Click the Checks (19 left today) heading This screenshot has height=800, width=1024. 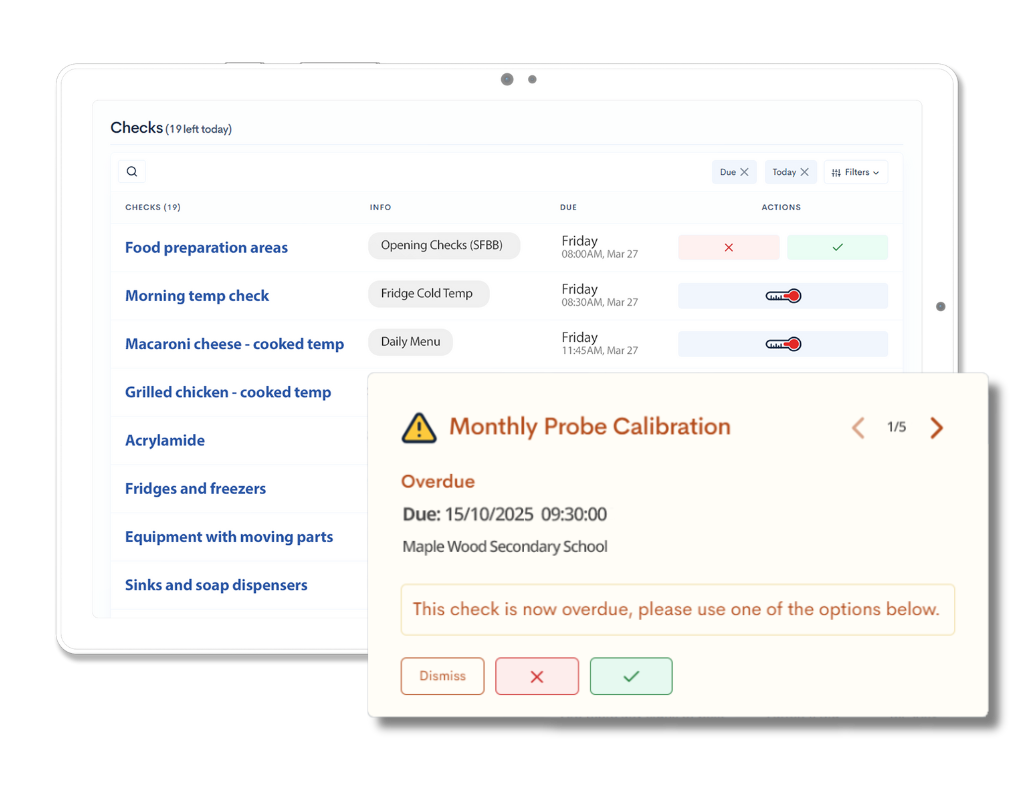point(171,128)
